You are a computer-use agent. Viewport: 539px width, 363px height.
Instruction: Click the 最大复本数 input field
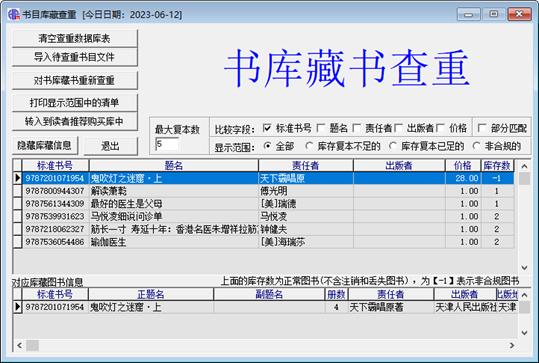click(x=167, y=144)
